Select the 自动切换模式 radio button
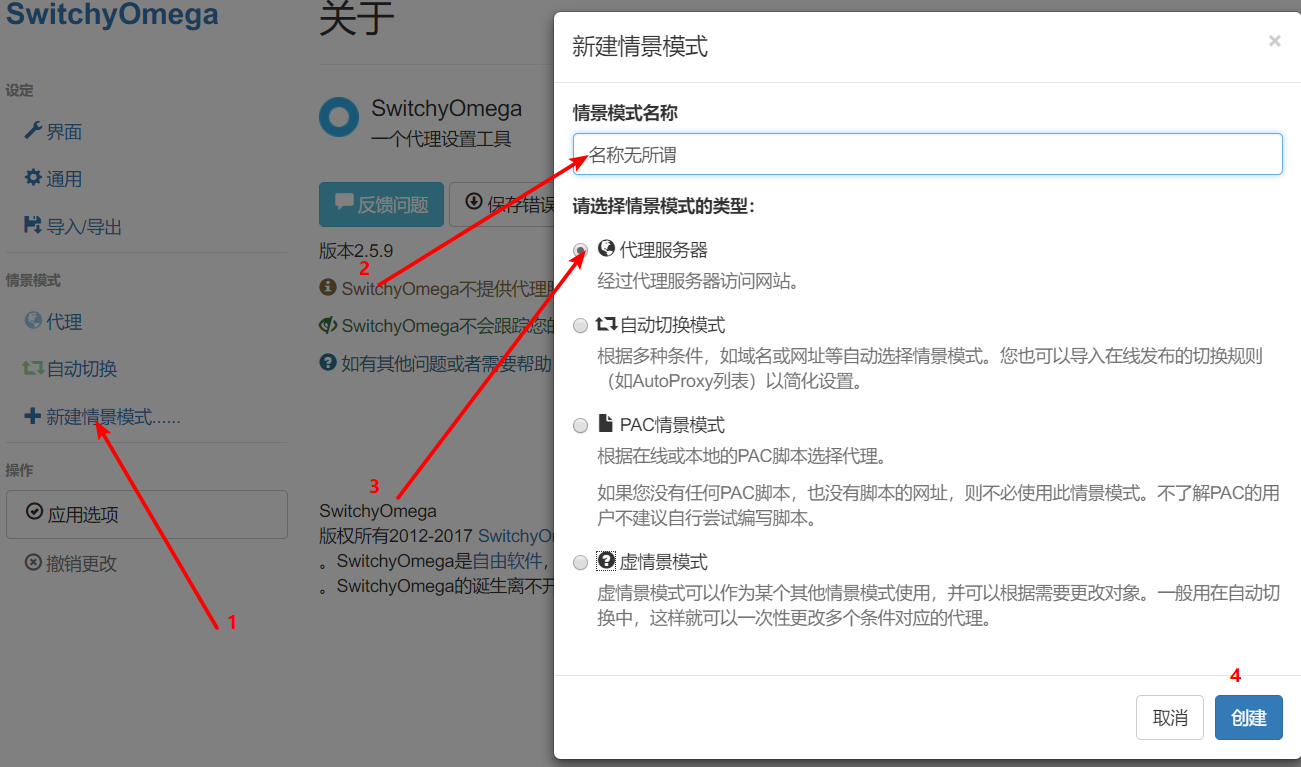1301x767 pixels. click(x=580, y=325)
